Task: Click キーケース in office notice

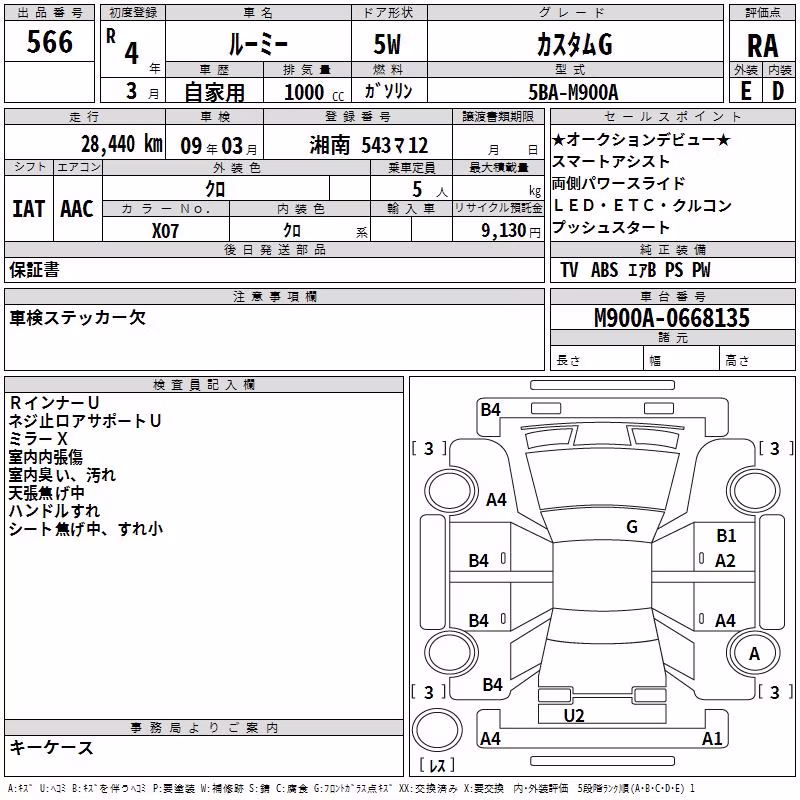Action: click(x=51, y=748)
